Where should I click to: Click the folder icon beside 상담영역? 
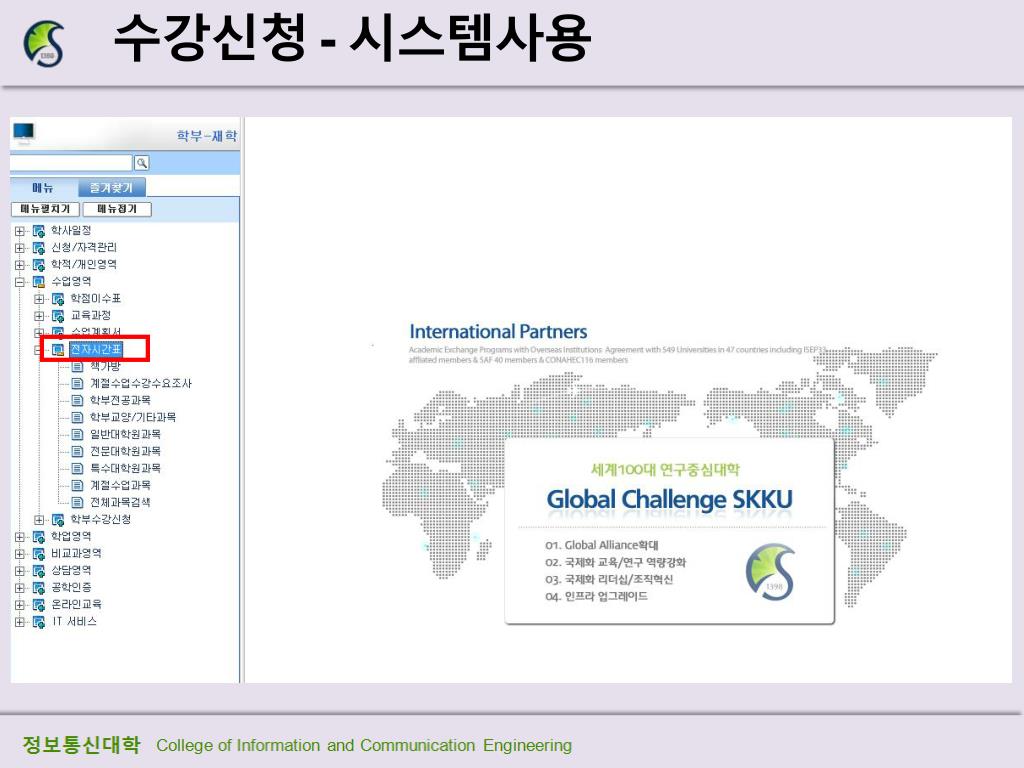click(x=39, y=570)
